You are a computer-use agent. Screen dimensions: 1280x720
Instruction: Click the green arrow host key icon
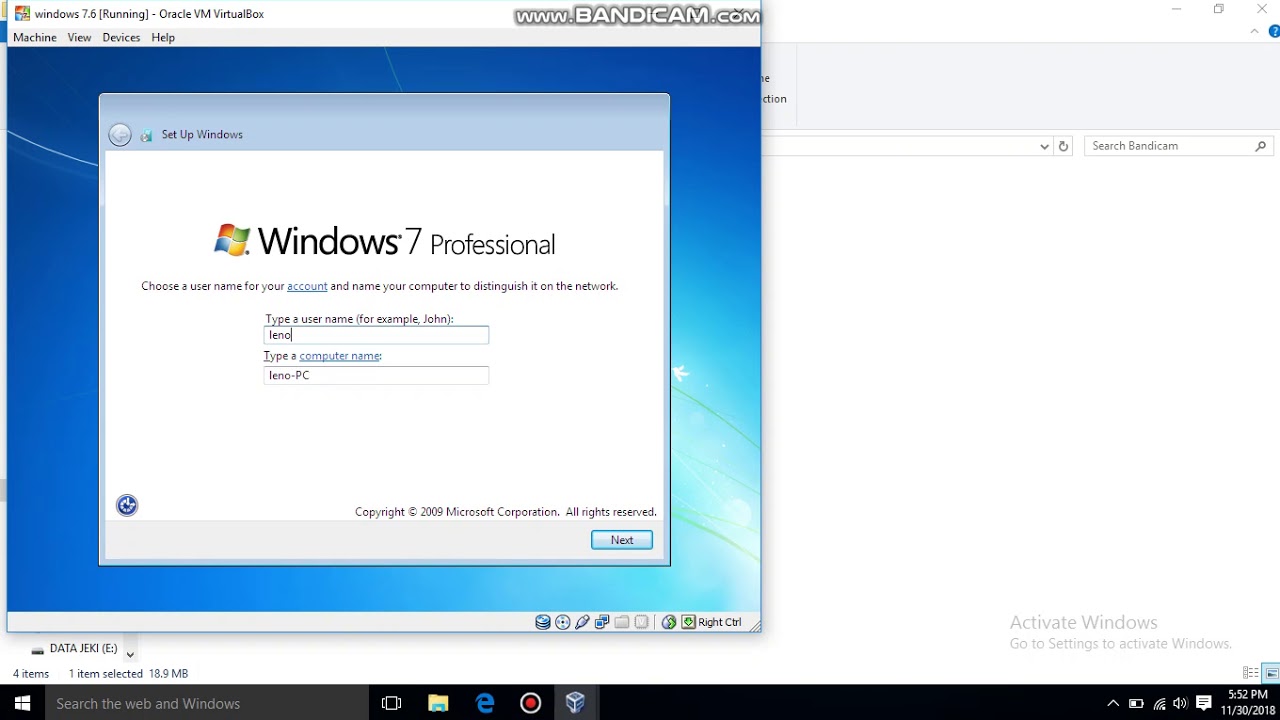coord(688,622)
